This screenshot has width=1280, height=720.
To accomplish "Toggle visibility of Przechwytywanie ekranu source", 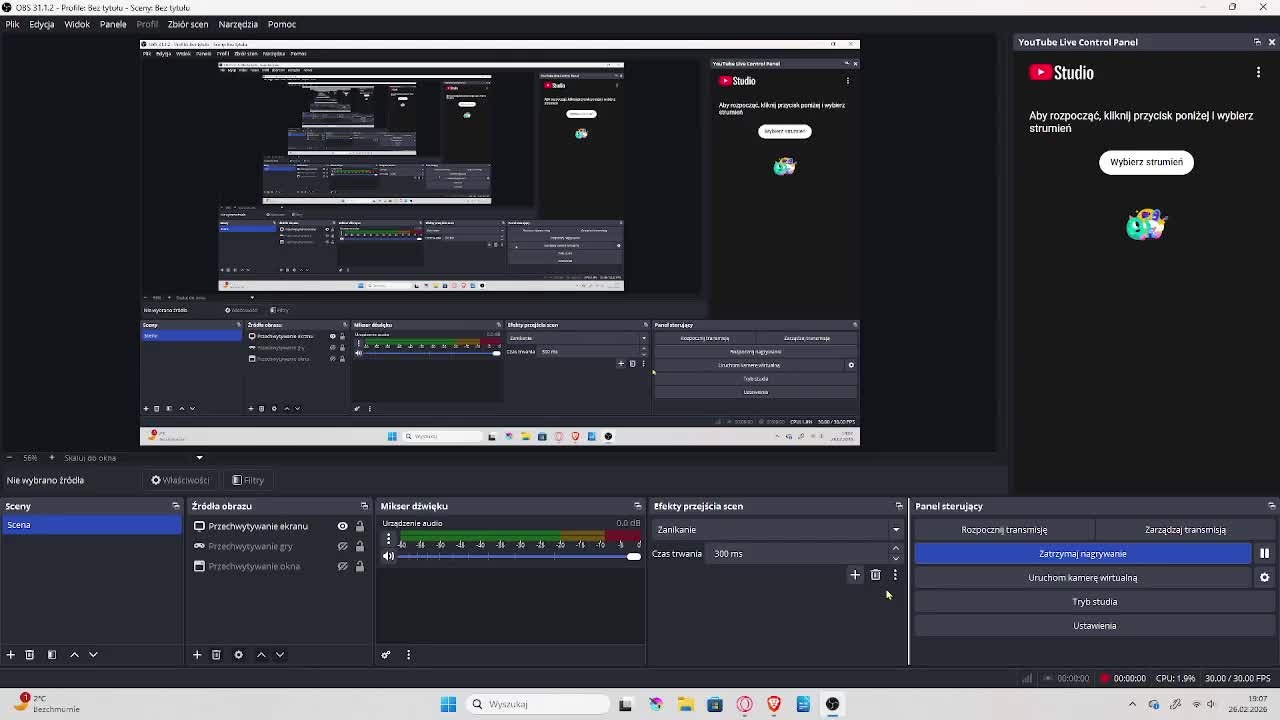I will [x=342, y=526].
